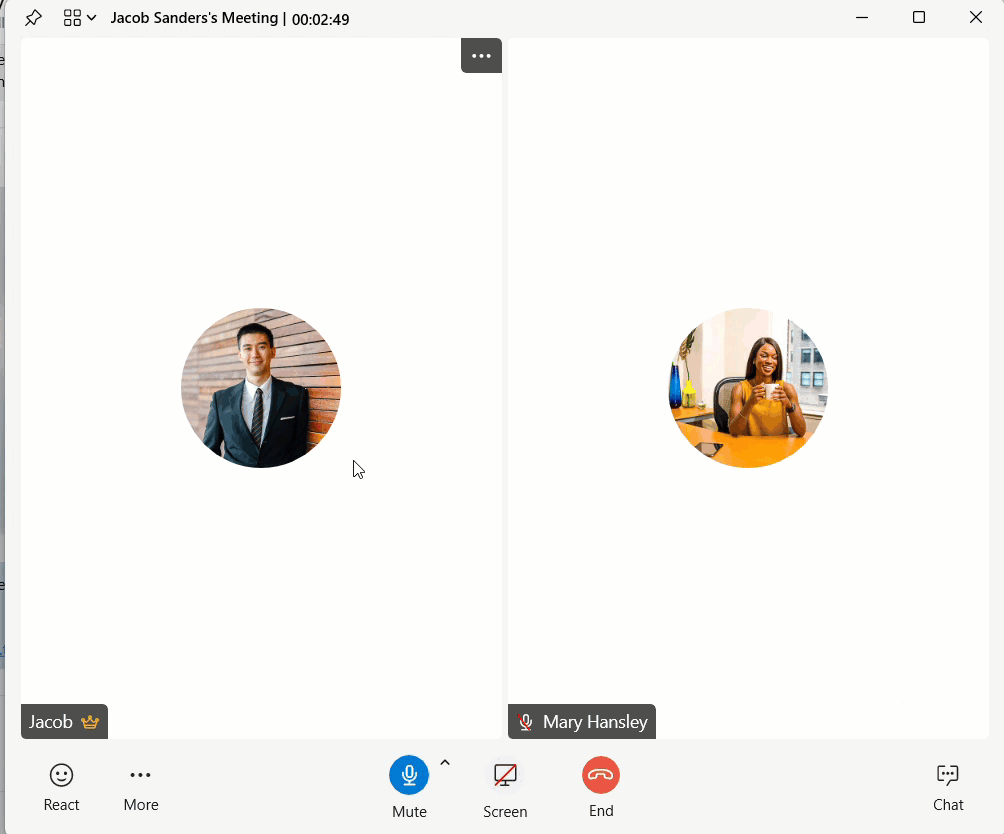Click the meeting title Jacob Sanders's Meeting
Image resolution: width=1004 pixels, height=834 pixels.
(x=195, y=18)
